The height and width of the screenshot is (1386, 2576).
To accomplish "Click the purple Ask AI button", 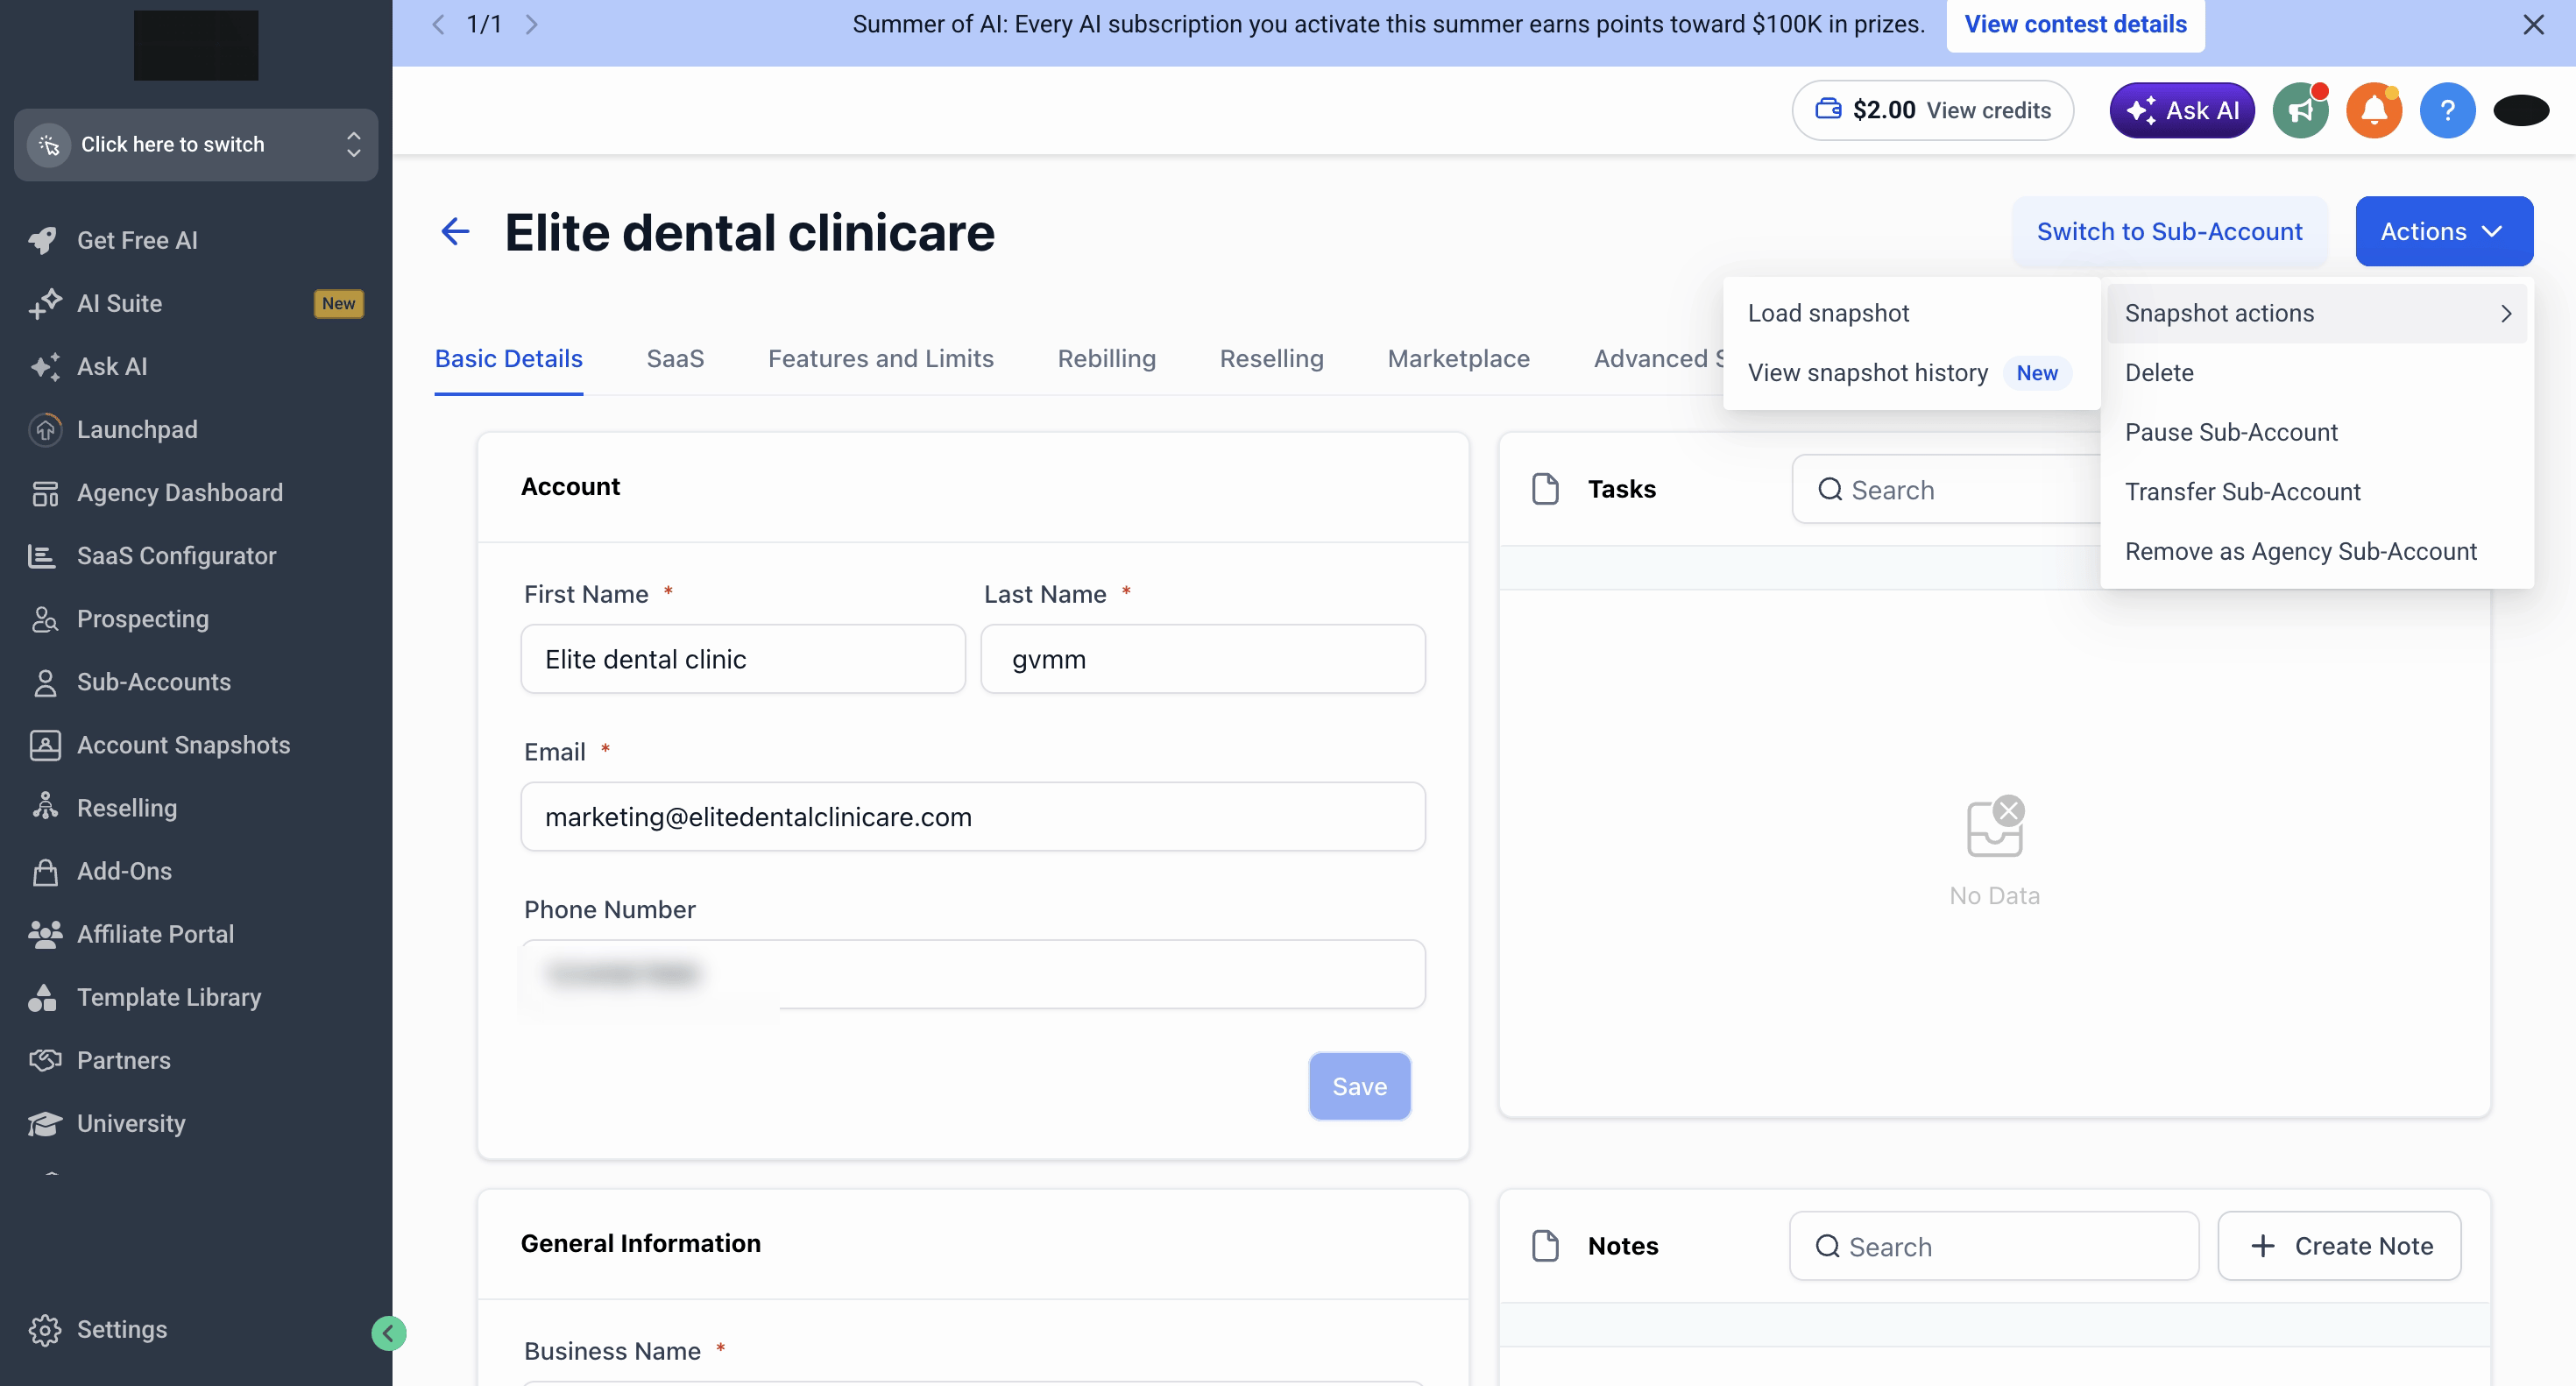I will coord(2181,110).
